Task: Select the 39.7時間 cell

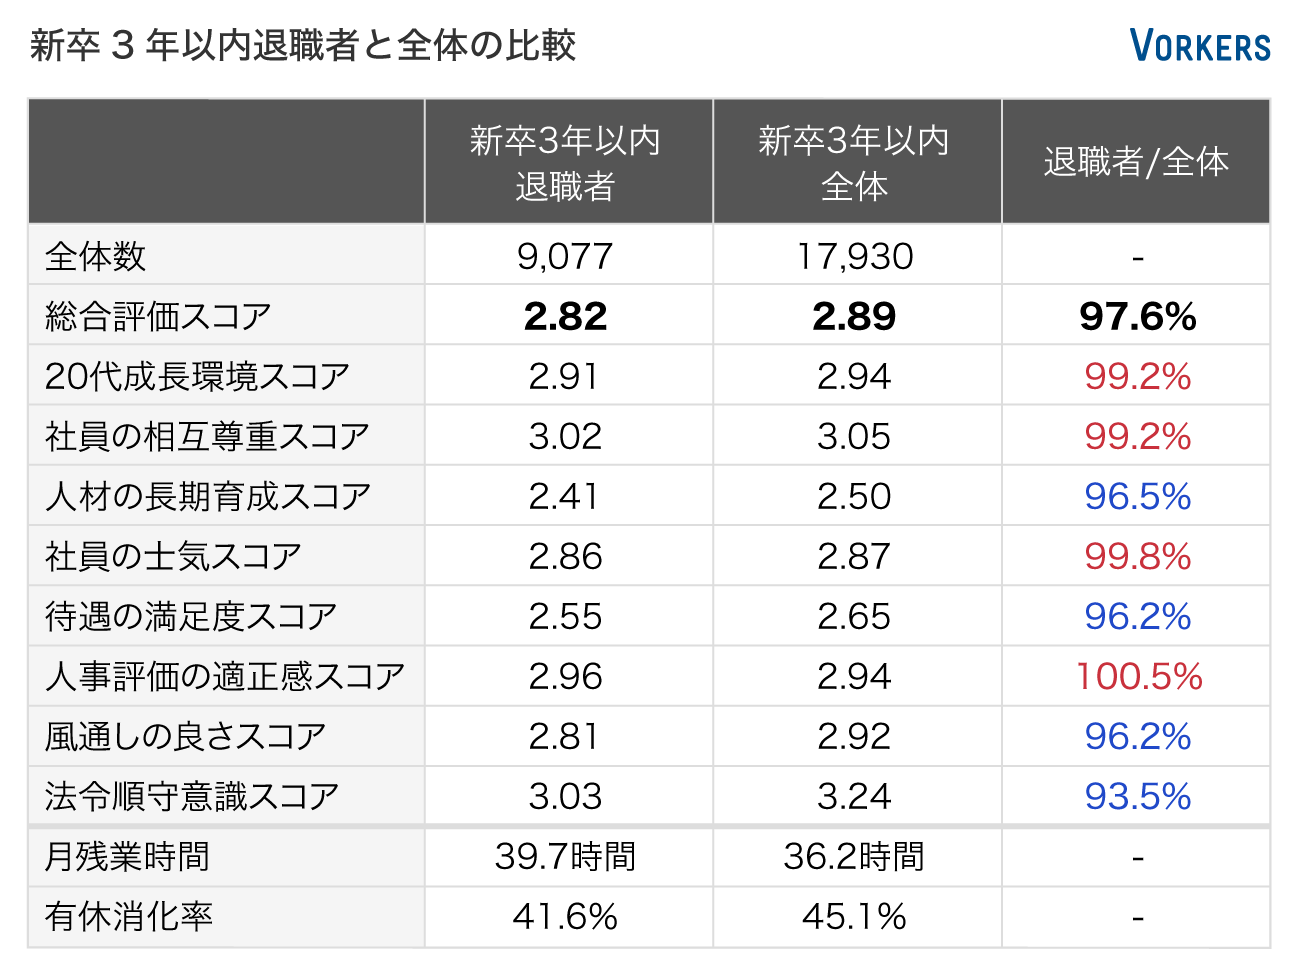Action: (x=565, y=857)
